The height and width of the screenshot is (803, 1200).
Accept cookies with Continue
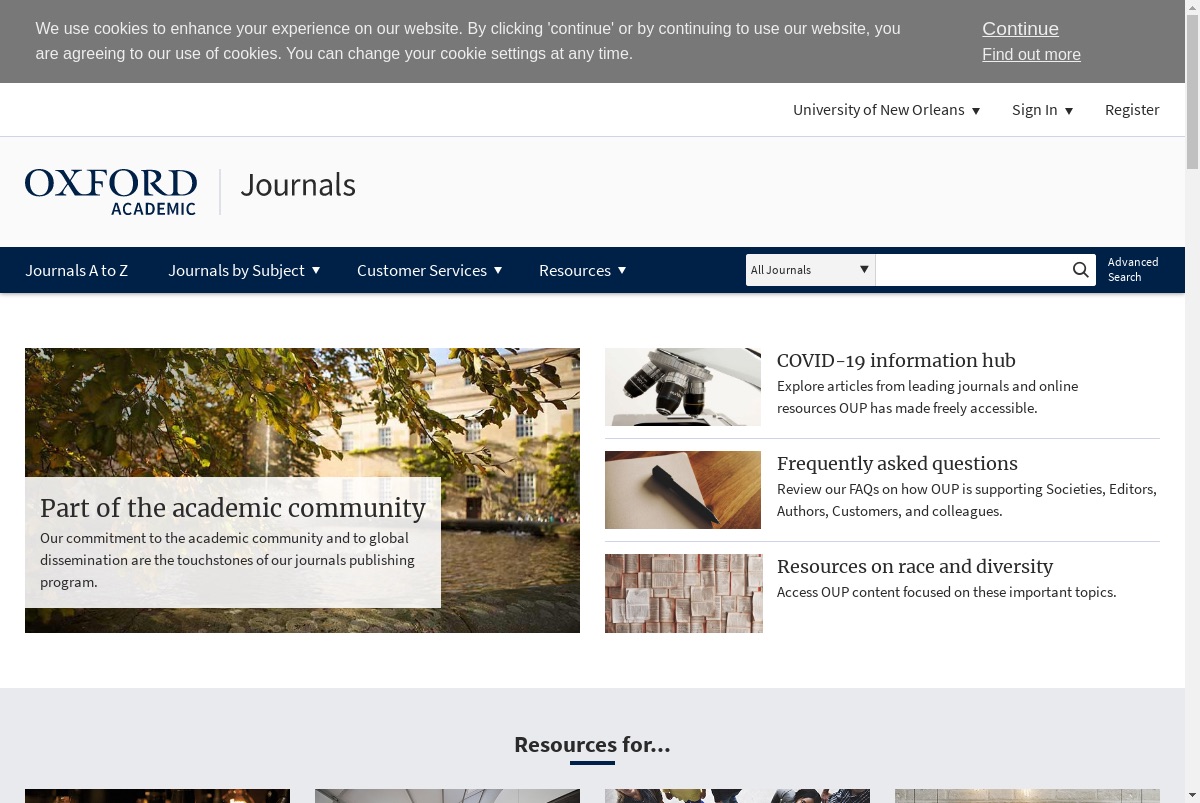tap(1020, 29)
